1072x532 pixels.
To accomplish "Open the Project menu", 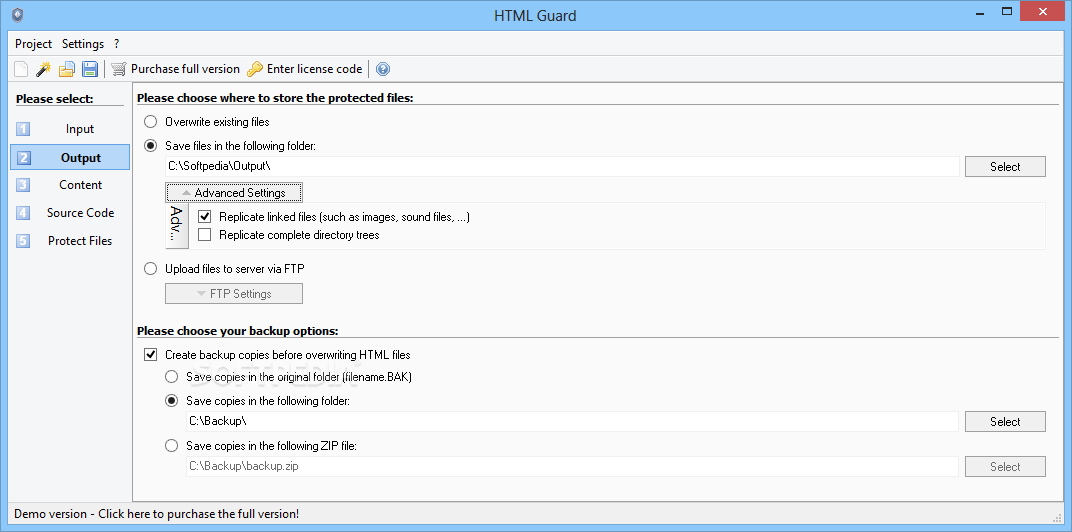I will coord(34,44).
